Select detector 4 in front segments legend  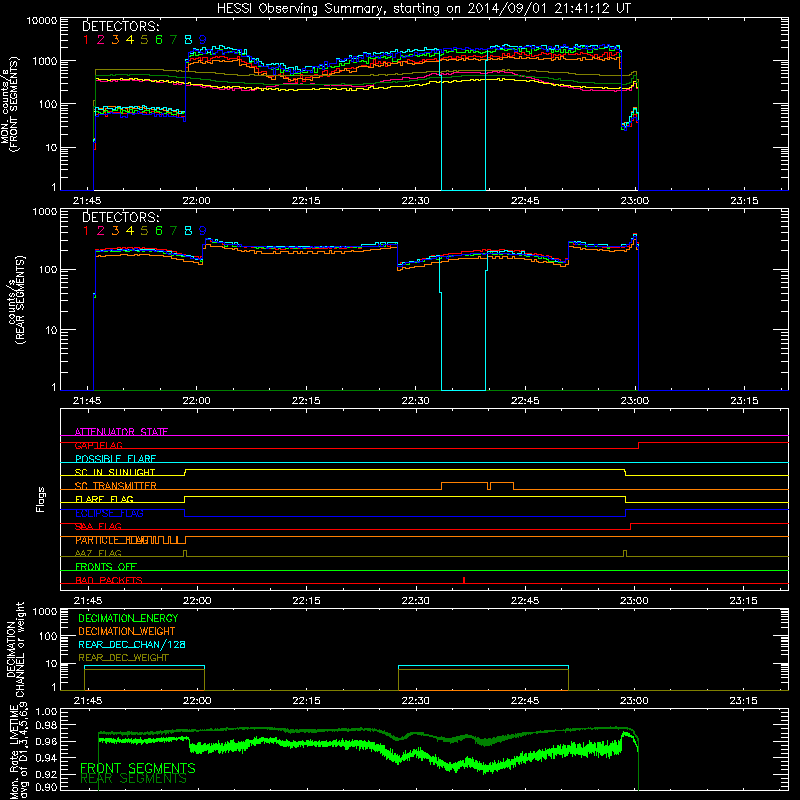130,40
